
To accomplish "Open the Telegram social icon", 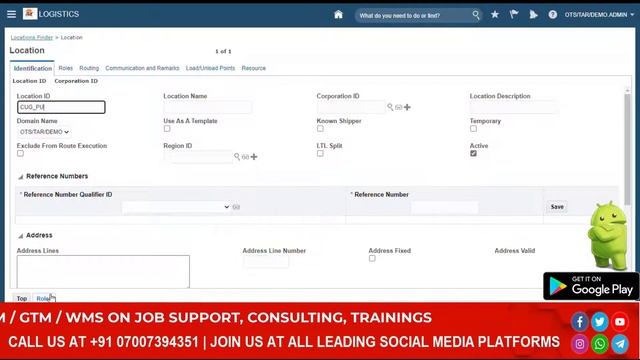I will pyautogui.click(x=620, y=344).
